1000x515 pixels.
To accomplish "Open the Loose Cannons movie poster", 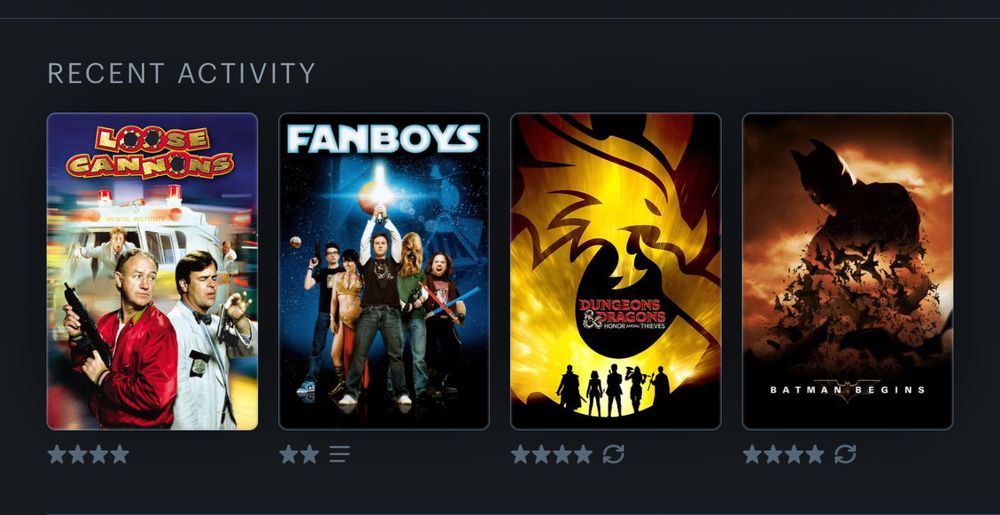I will coord(152,272).
